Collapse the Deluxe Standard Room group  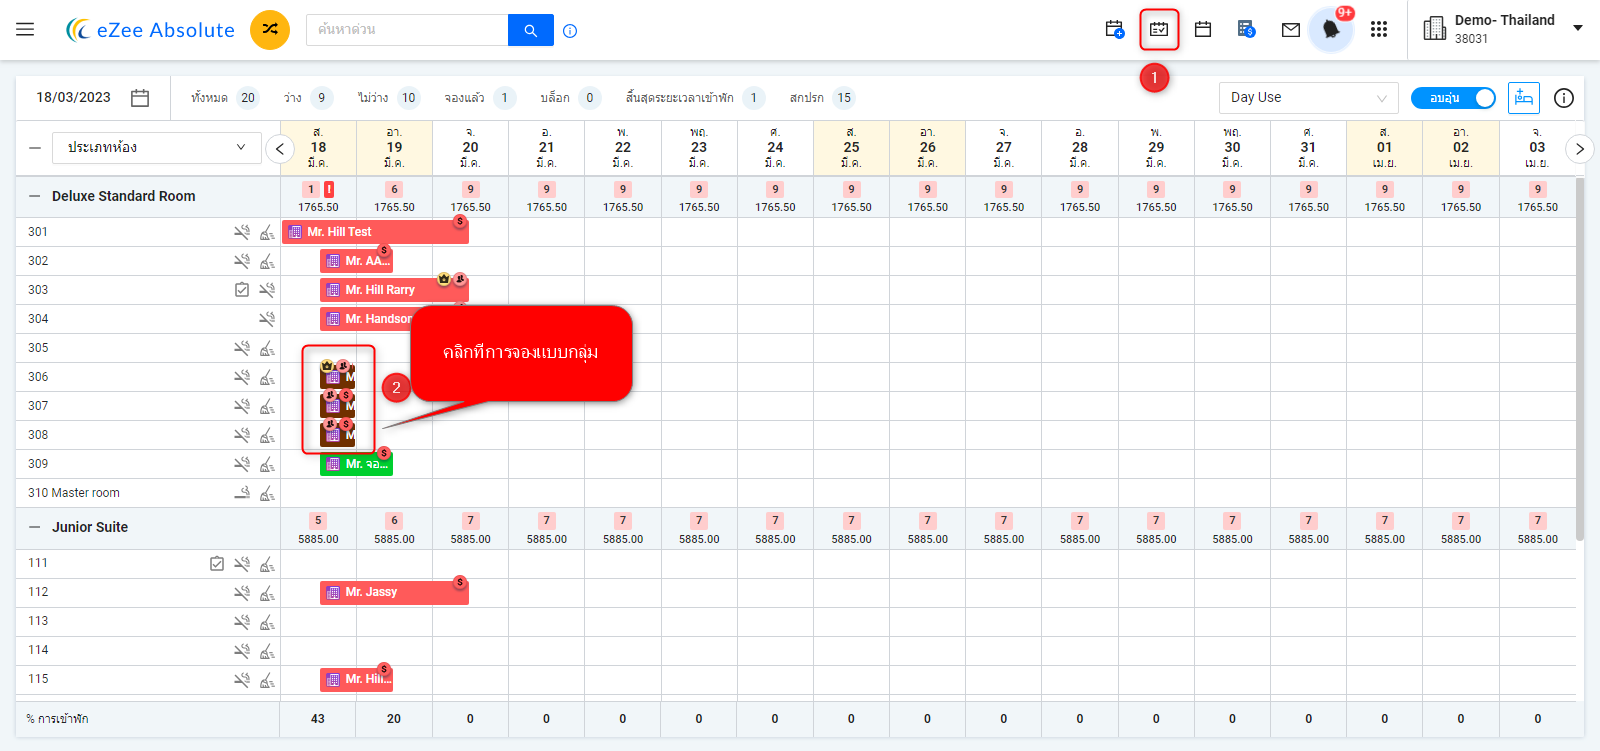(x=35, y=197)
